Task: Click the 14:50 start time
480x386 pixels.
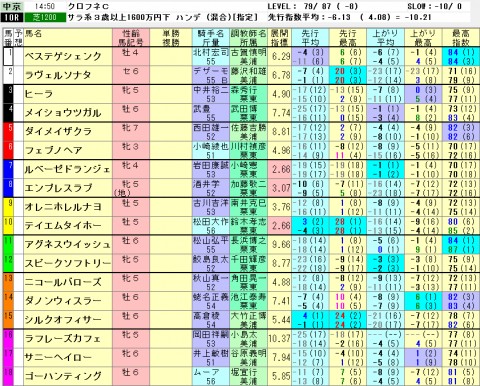Action: [x=45, y=6]
